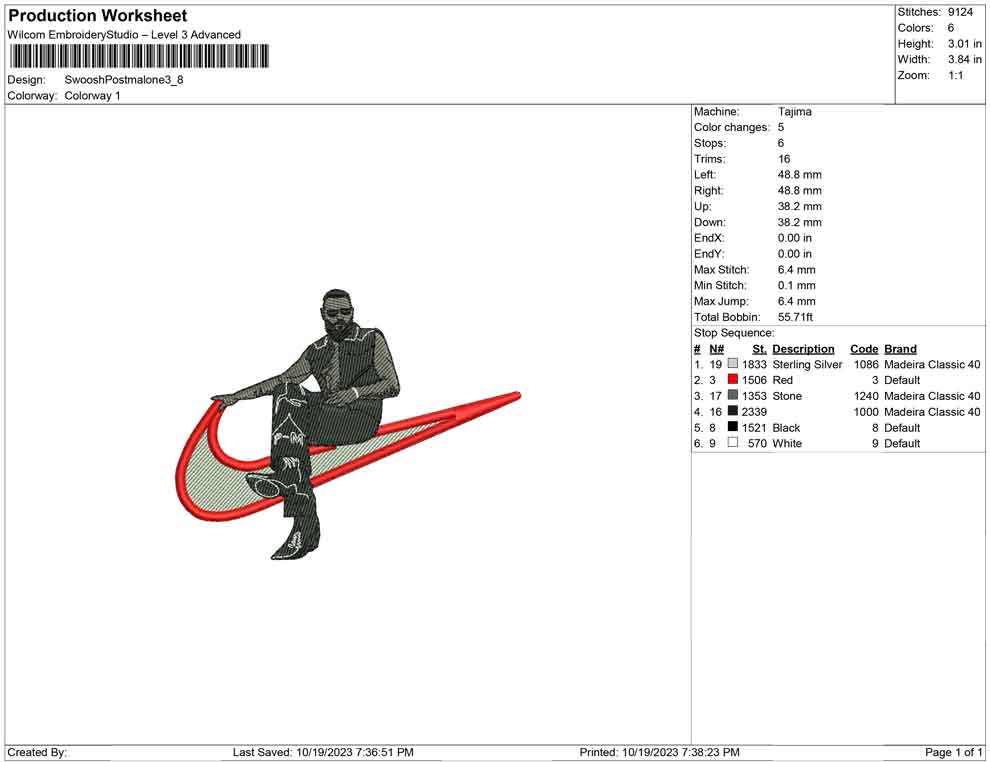Viewport: 990px width, 762px height.
Task: Click the Black thread color swatch
Action: point(732,427)
